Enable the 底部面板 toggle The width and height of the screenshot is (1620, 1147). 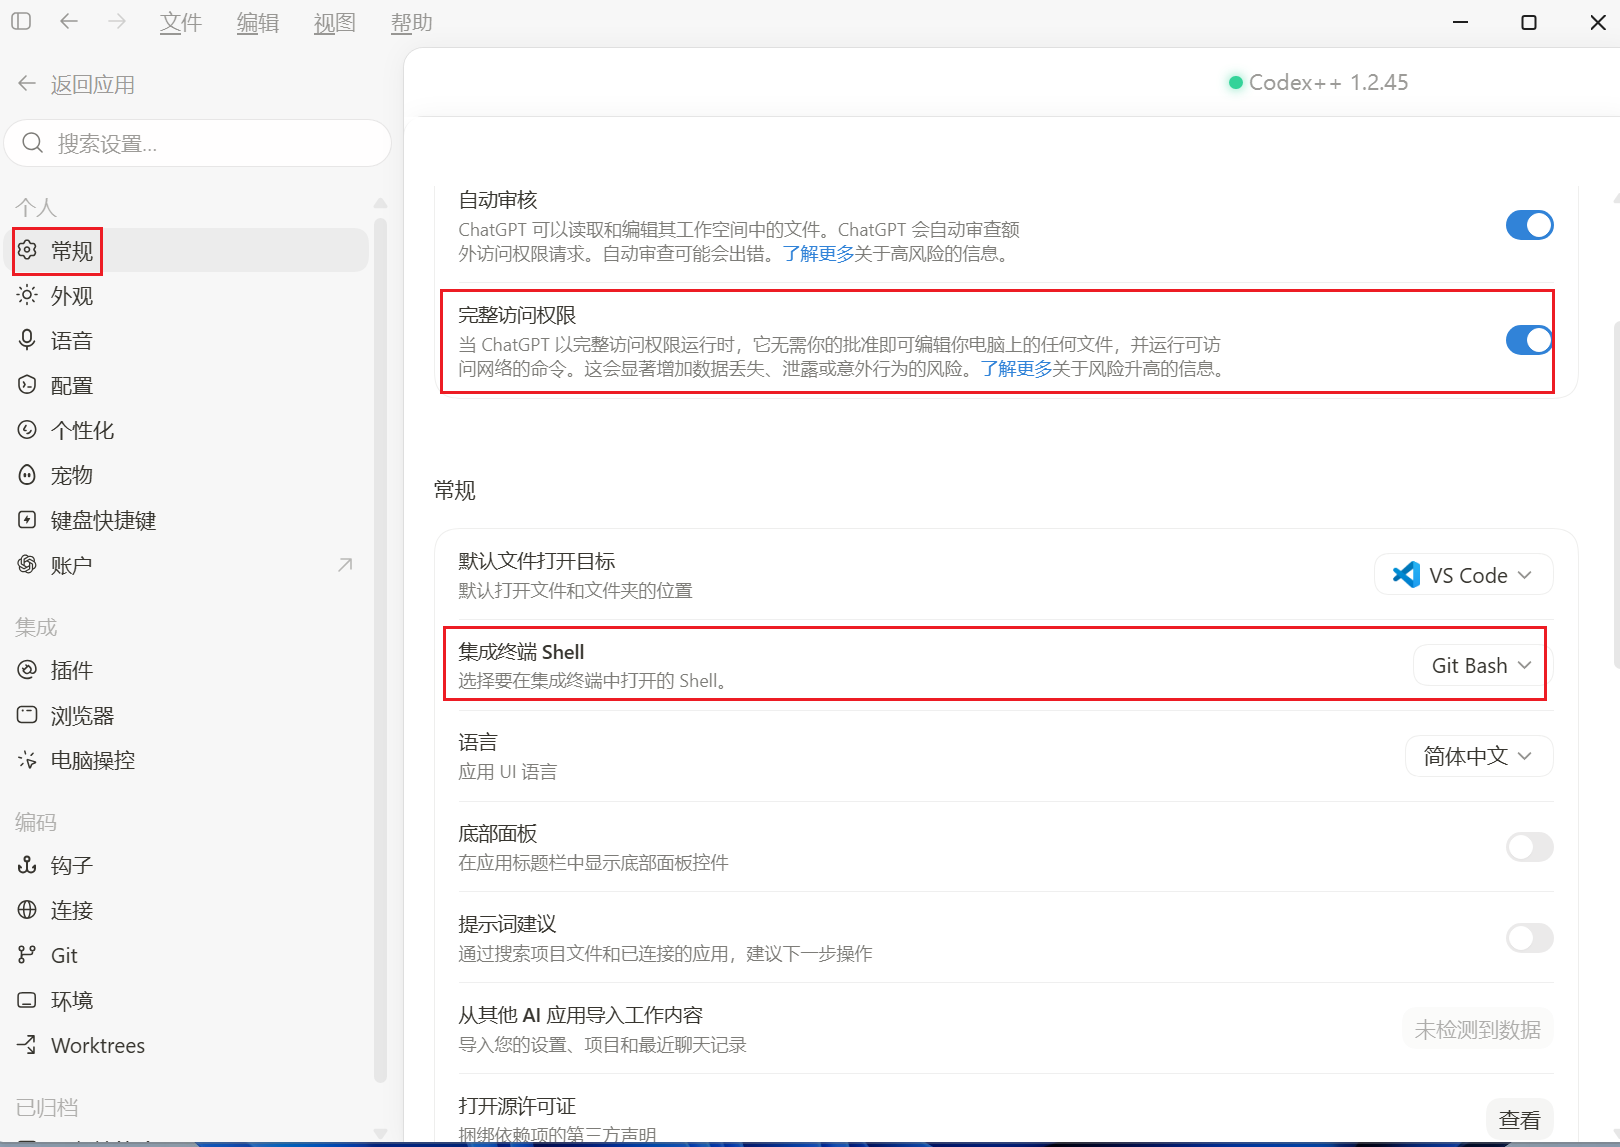pyautogui.click(x=1529, y=847)
